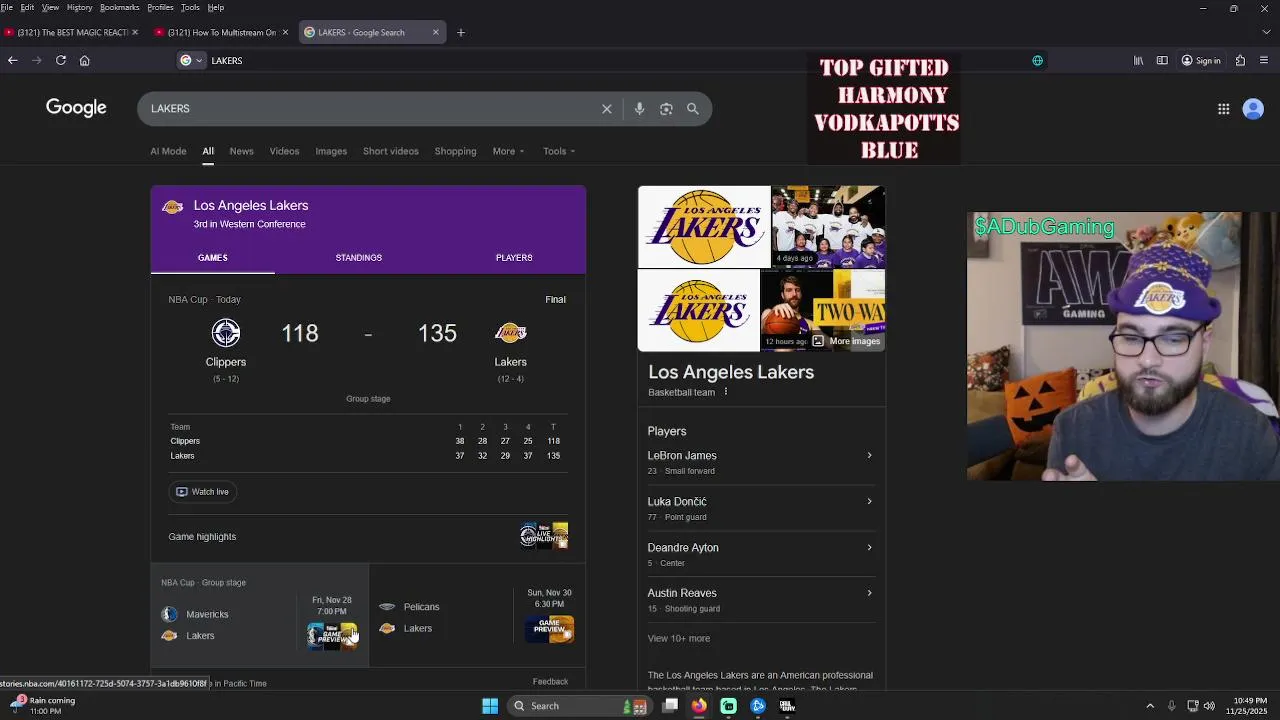Image resolution: width=1280 pixels, height=720 pixels.
Task: Open the Game highlights video thumbnail
Action: click(x=544, y=536)
